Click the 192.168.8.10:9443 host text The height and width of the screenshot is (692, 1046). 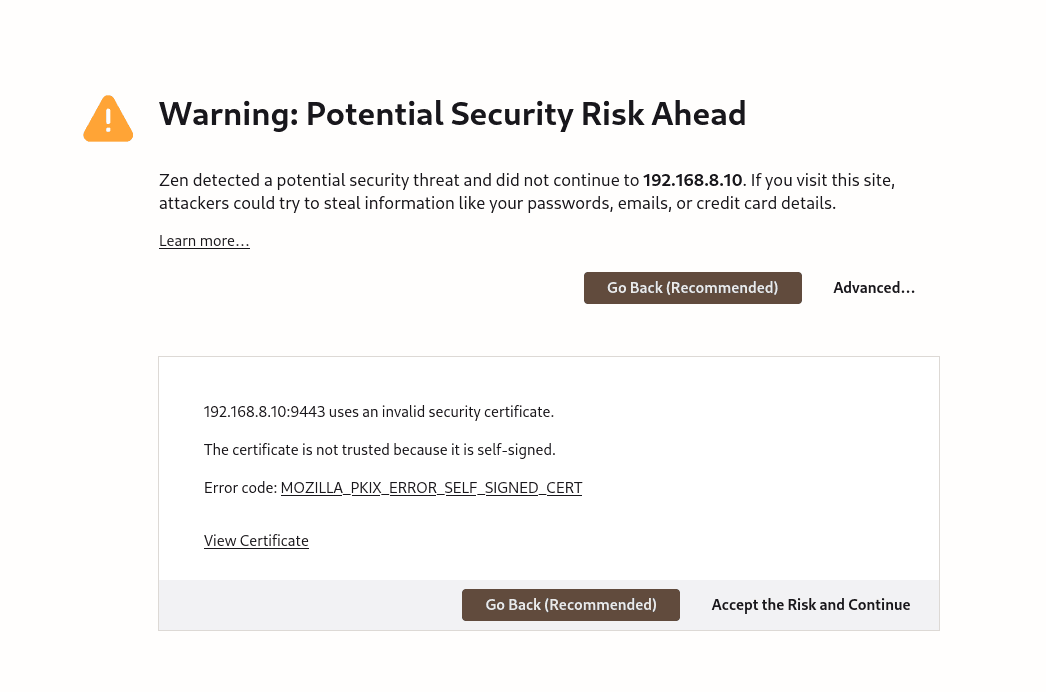click(264, 412)
